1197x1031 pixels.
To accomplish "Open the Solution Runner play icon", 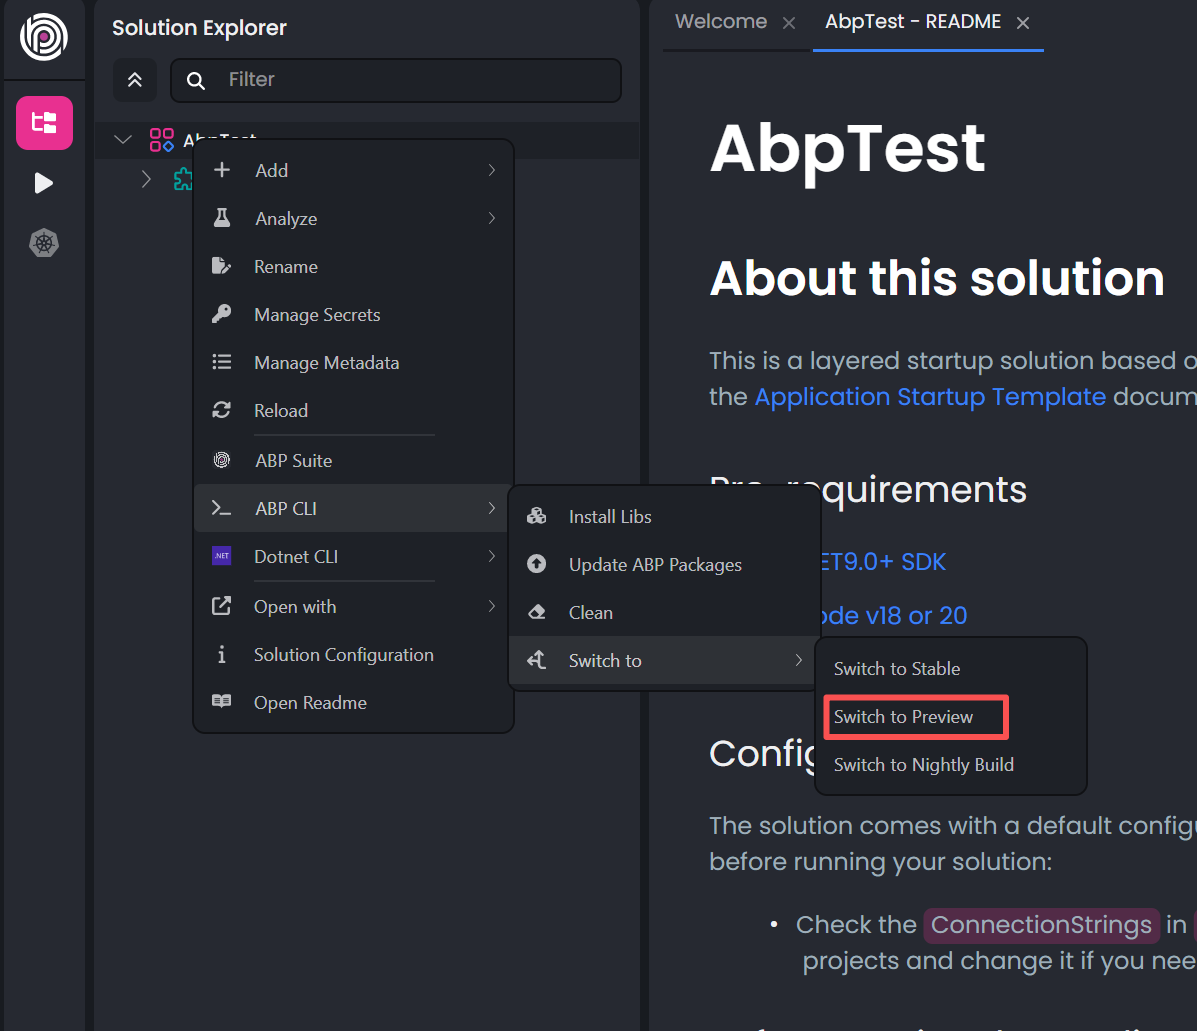I will (x=44, y=183).
